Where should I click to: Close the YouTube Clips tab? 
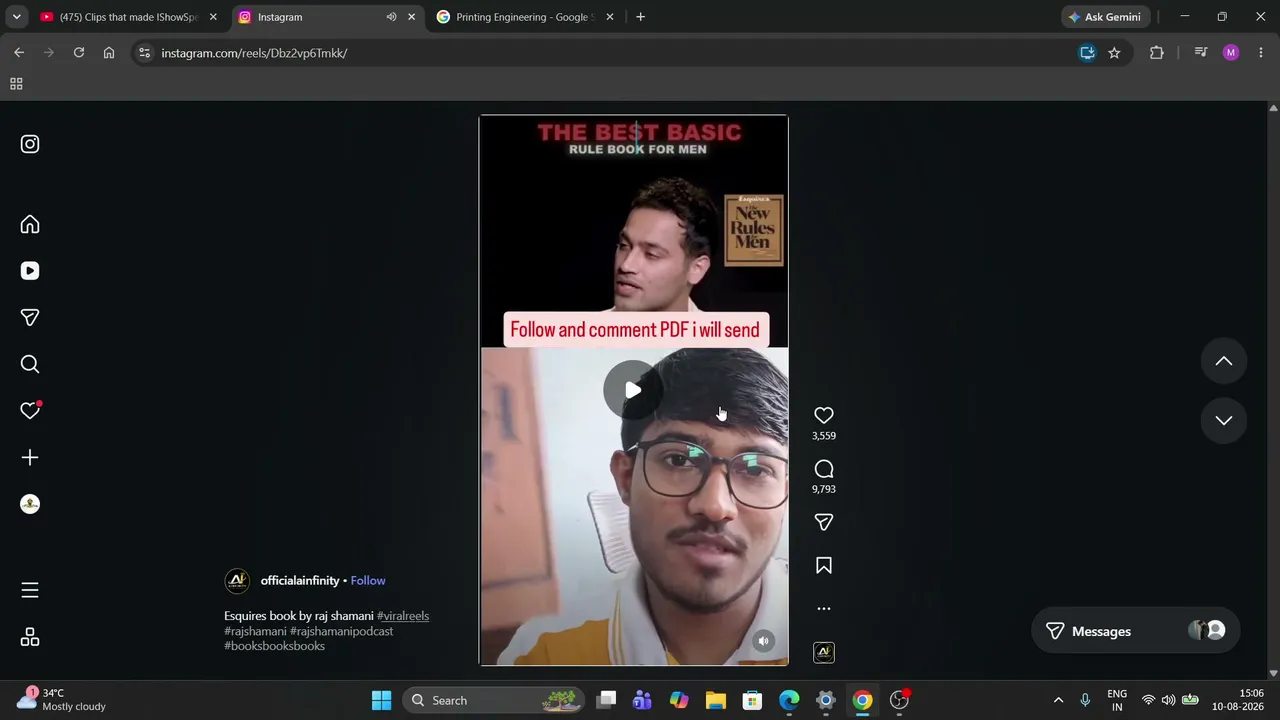213,17
